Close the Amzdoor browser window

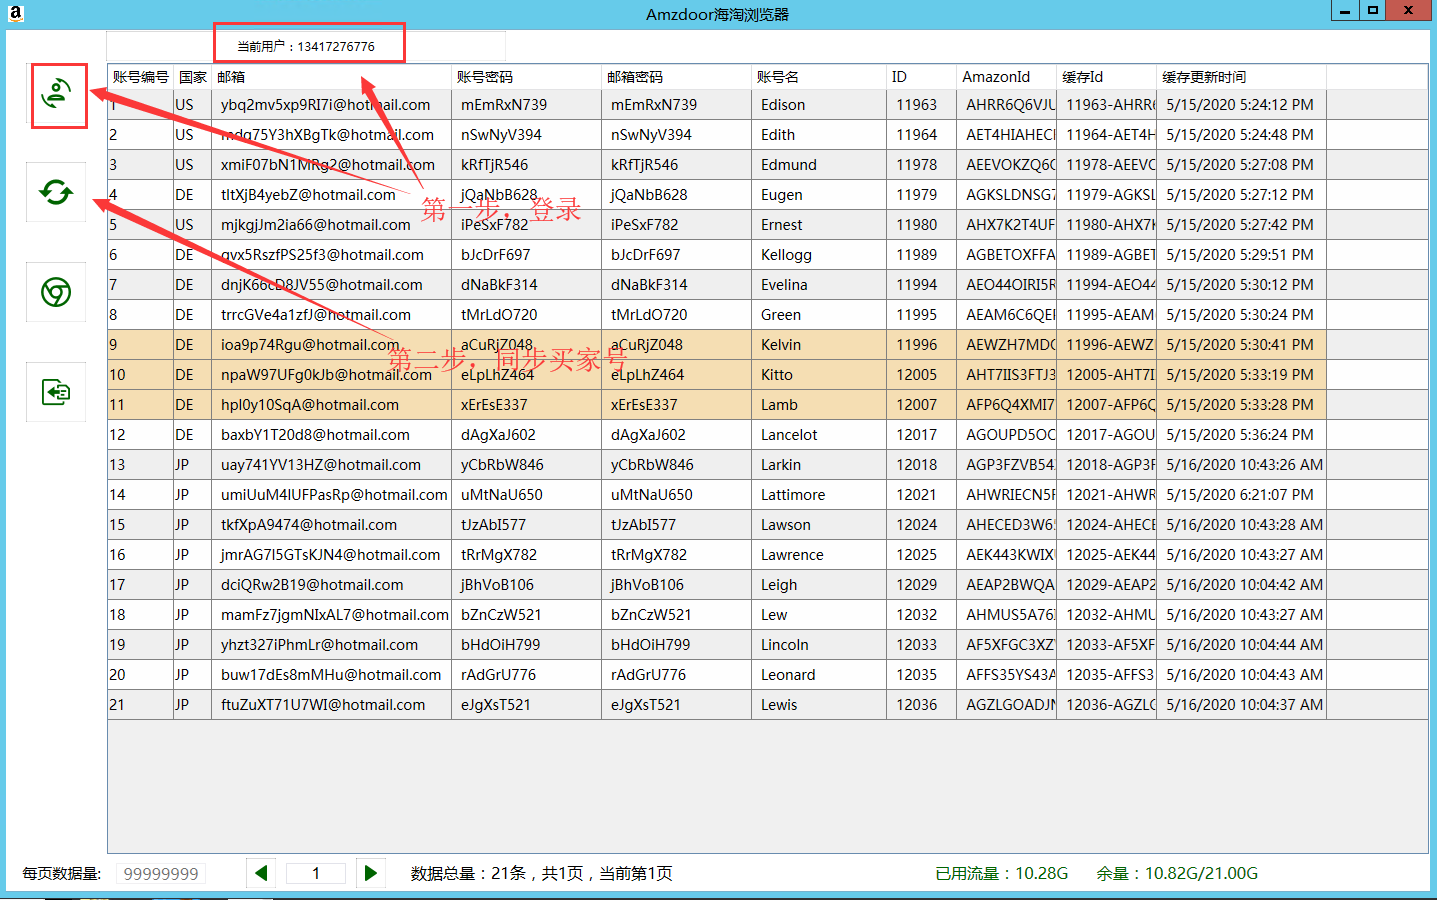click(1409, 11)
